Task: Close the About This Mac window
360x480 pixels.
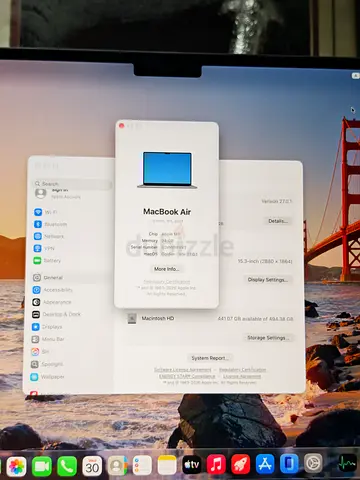Action: pyautogui.click(x=122, y=126)
